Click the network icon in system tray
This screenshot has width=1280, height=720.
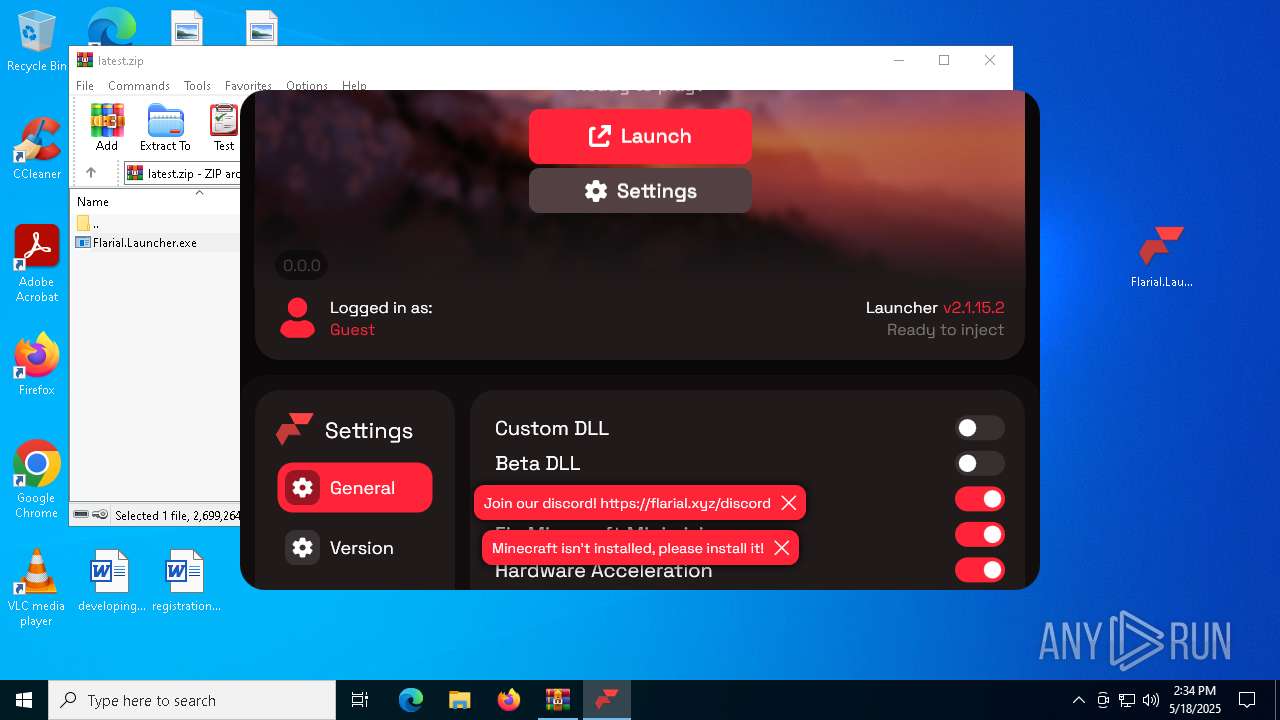click(1127, 700)
